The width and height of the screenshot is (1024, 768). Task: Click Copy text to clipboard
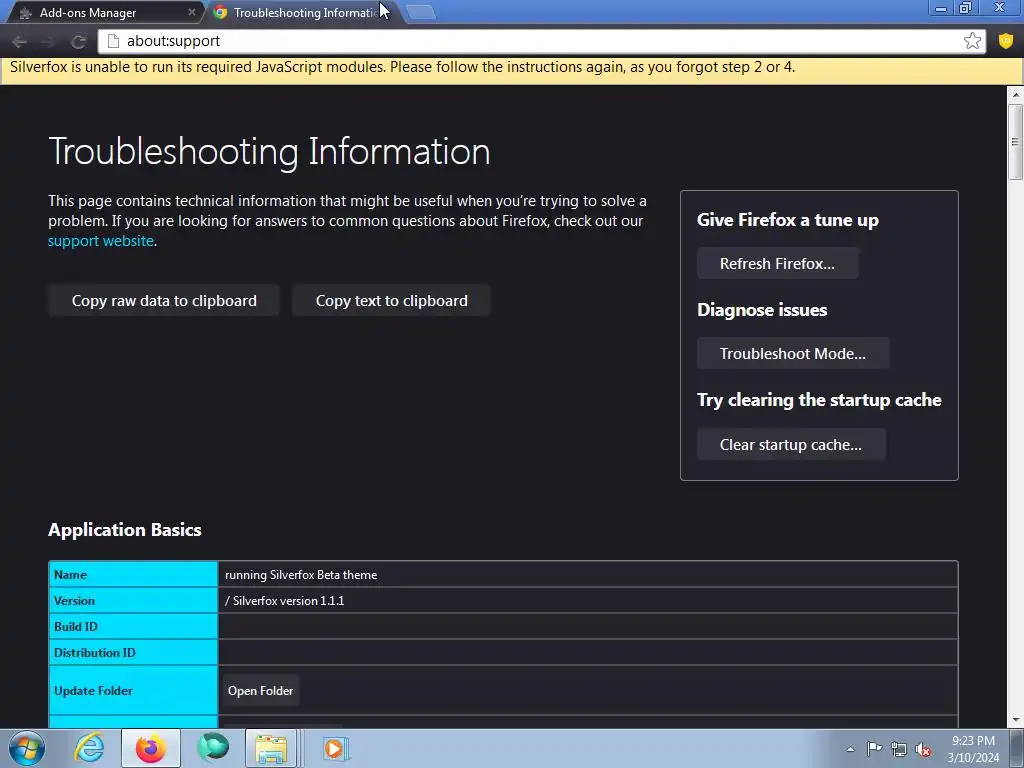click(x=391, y=300)
